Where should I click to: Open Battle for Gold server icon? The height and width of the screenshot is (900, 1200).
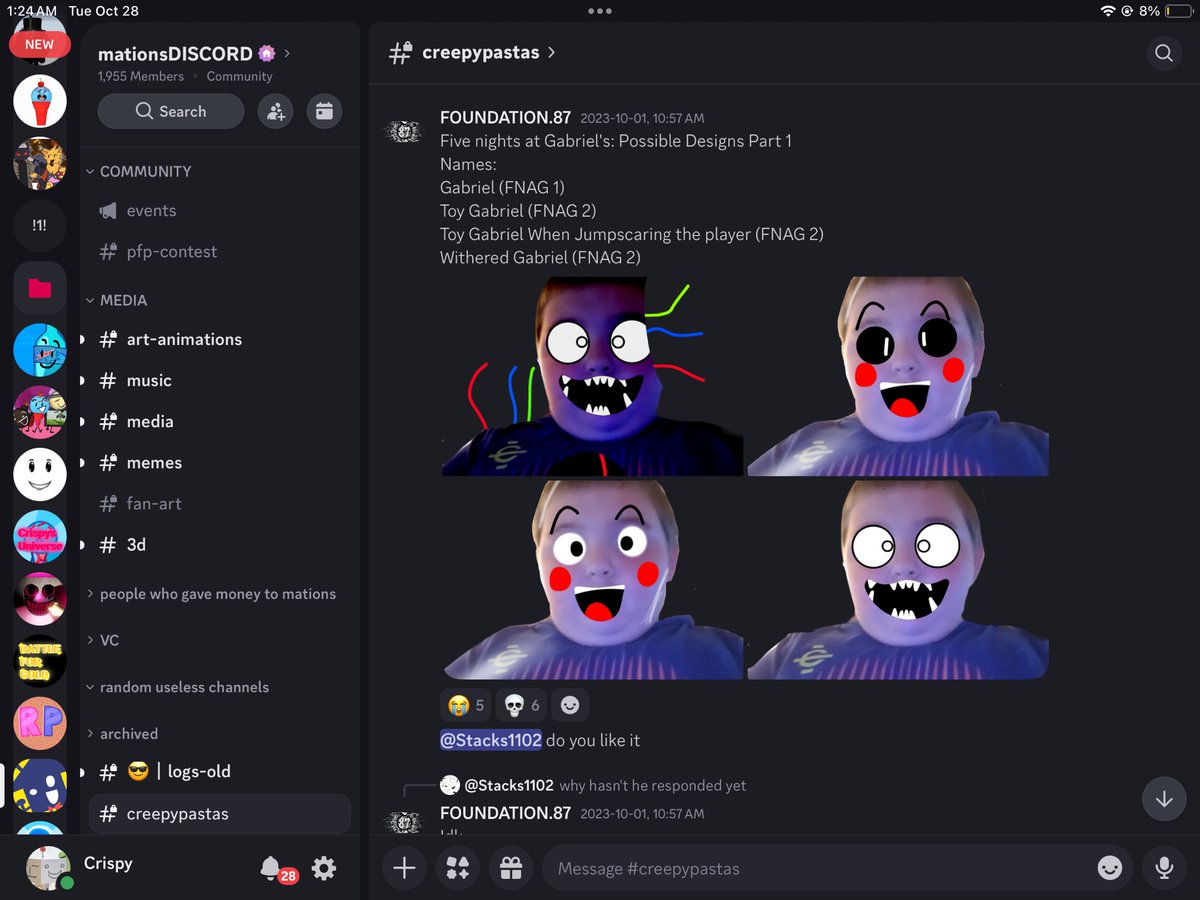pyautogui.click(x=40, y=660)
